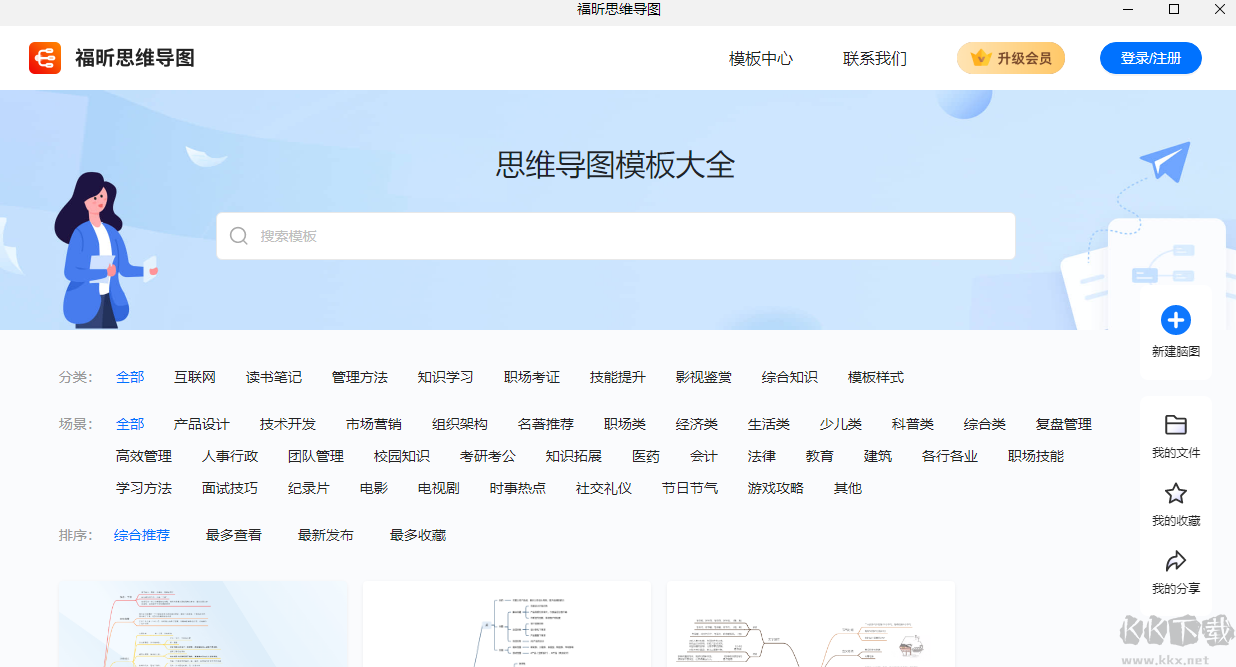This screenshot has width=1236, height=667.
Task: Click the 我的分享 share icon
Action: [1175, 561]
